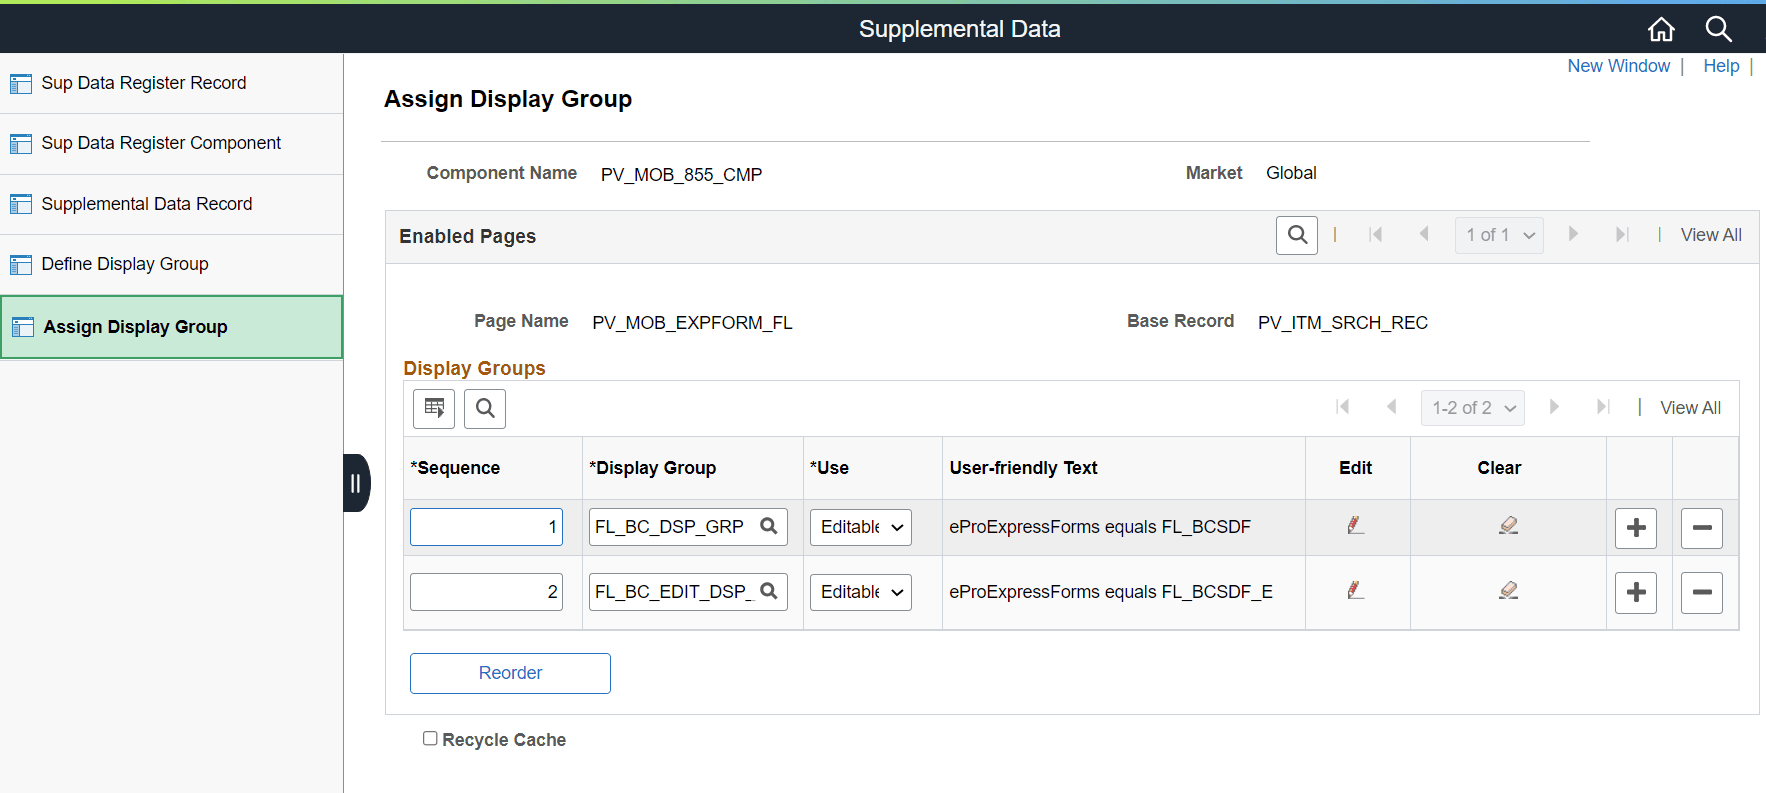1766x793 pixels.
Task: Open the New Window link
Action: click(1618, 66)
